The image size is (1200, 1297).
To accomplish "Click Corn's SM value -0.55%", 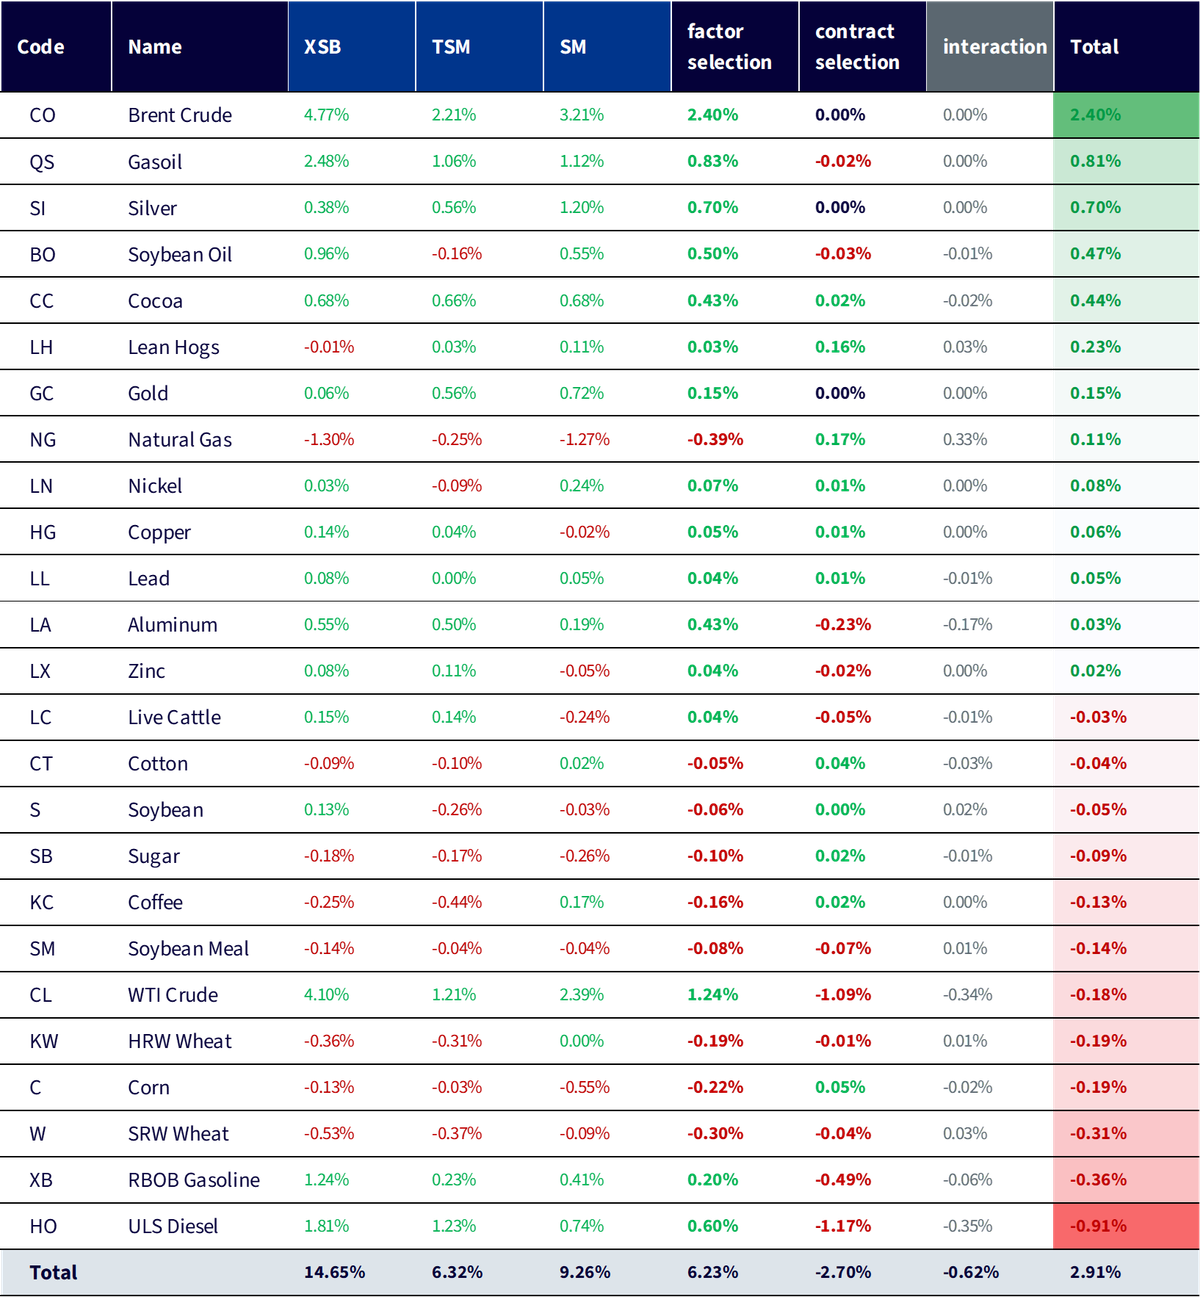I will pyautogui.click(x=585, y=1087).
